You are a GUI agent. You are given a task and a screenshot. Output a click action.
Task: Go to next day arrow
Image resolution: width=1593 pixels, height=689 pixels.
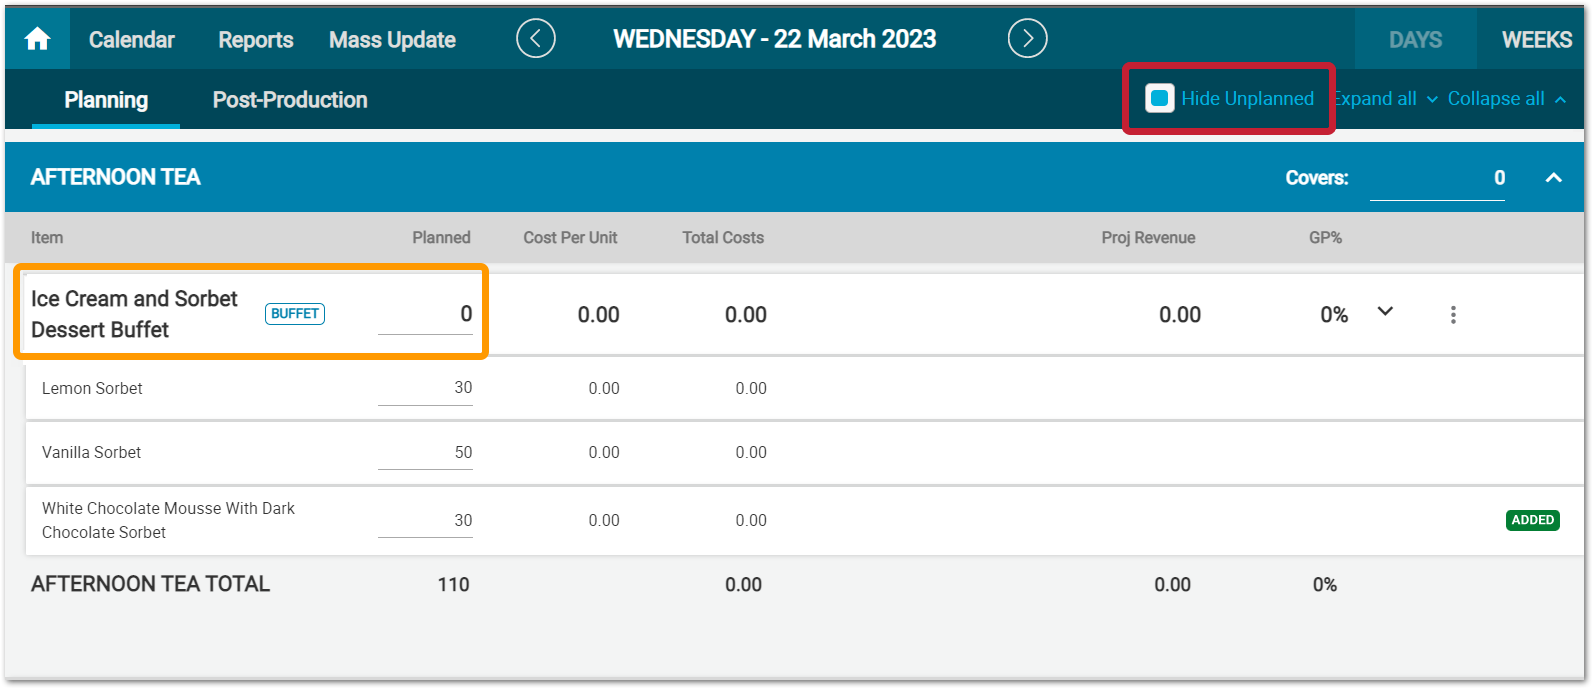coord(1027,39)
